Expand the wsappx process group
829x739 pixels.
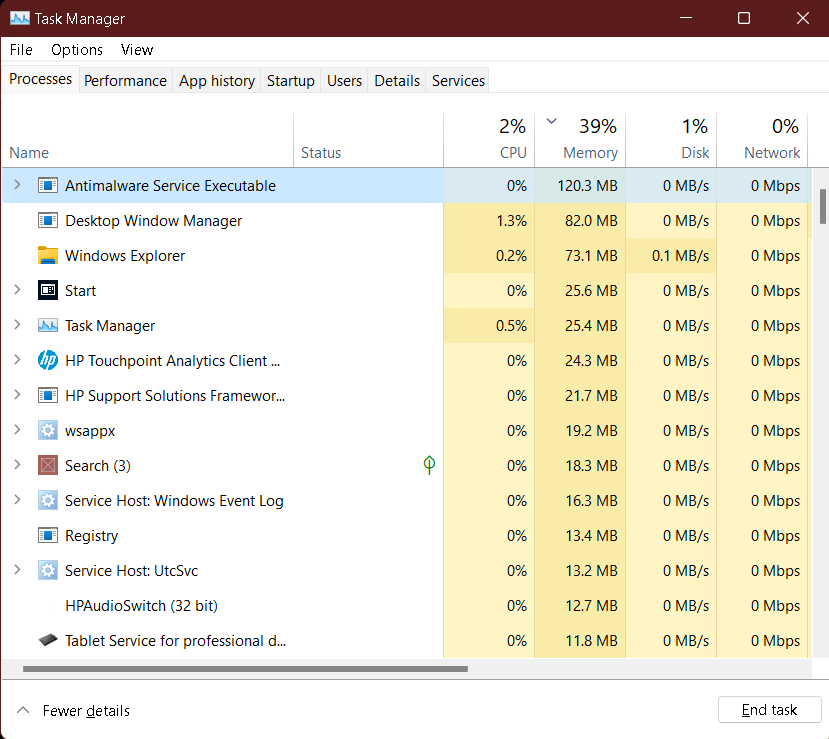point(17,429)
